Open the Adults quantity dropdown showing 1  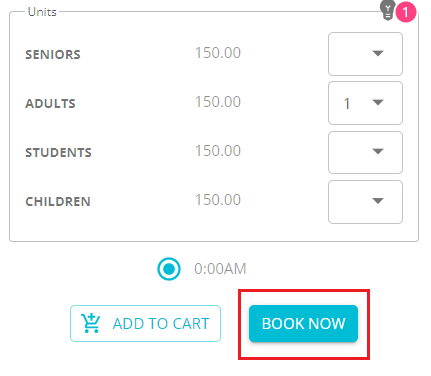pyautogui.click(x=365, y=103)
